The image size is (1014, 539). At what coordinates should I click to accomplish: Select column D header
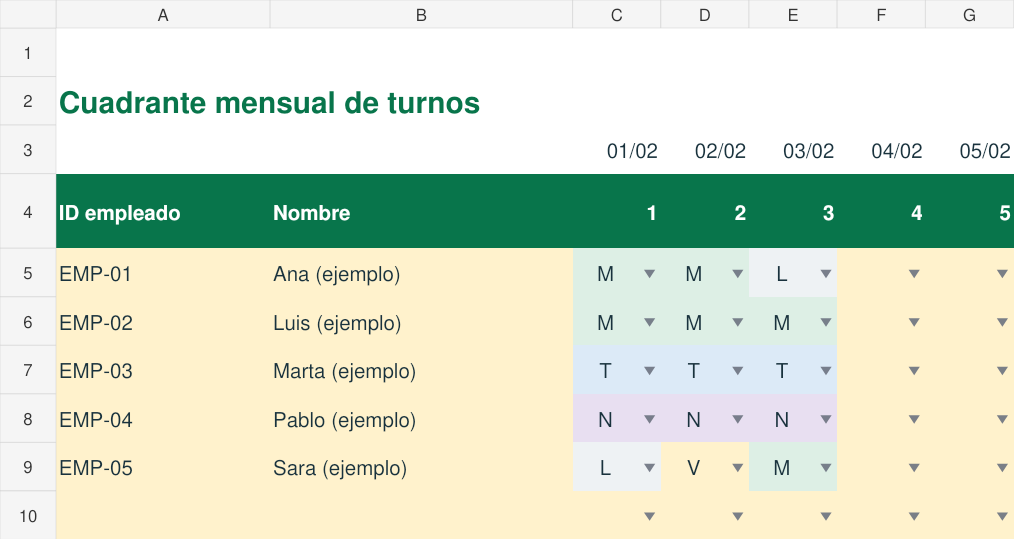tap(705, 14)
